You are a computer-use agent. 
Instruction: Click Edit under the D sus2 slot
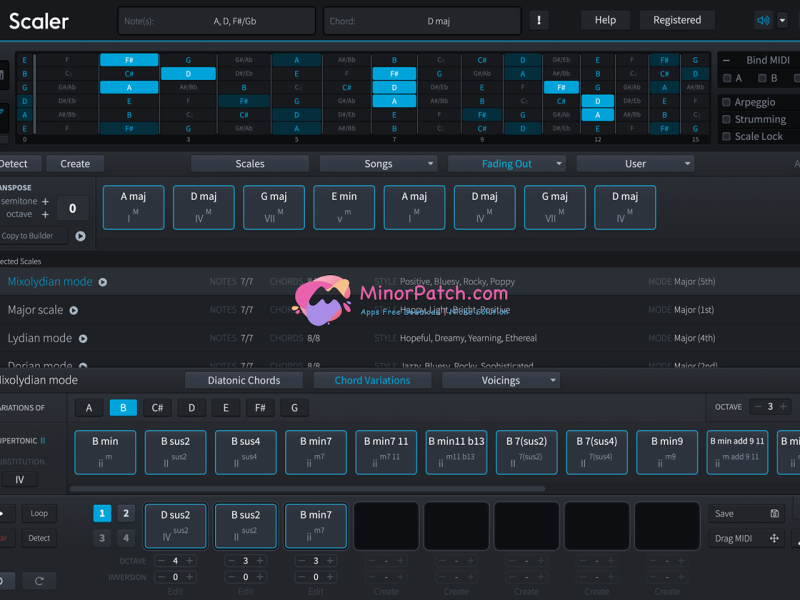coord(176,592)
